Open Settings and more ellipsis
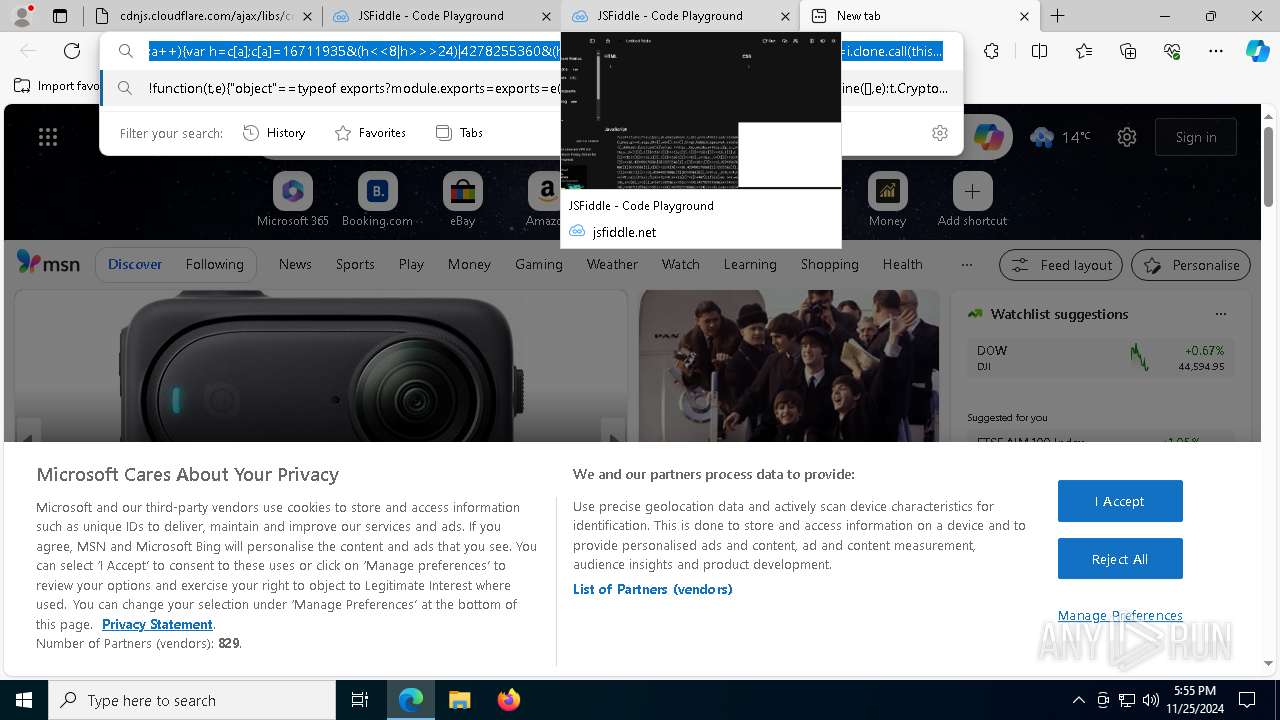Viewport: 1280px width, 720px height. click(x=1216, y=51)
